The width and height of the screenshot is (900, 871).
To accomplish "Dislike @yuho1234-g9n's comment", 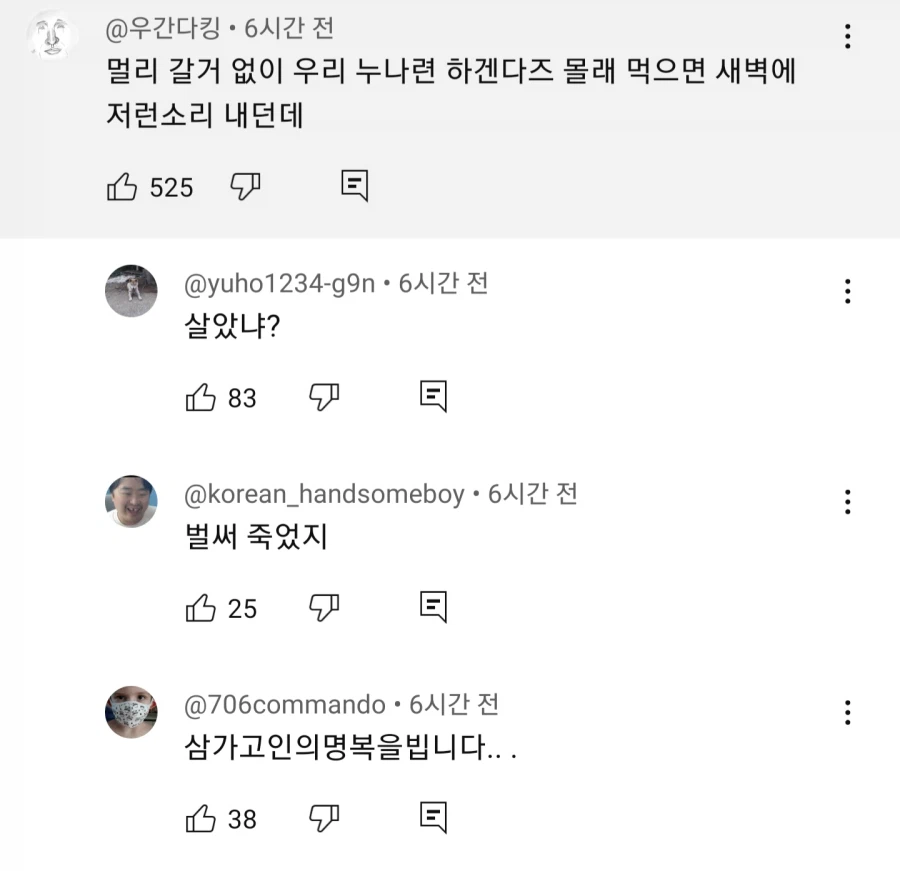I will click(321, 396).
